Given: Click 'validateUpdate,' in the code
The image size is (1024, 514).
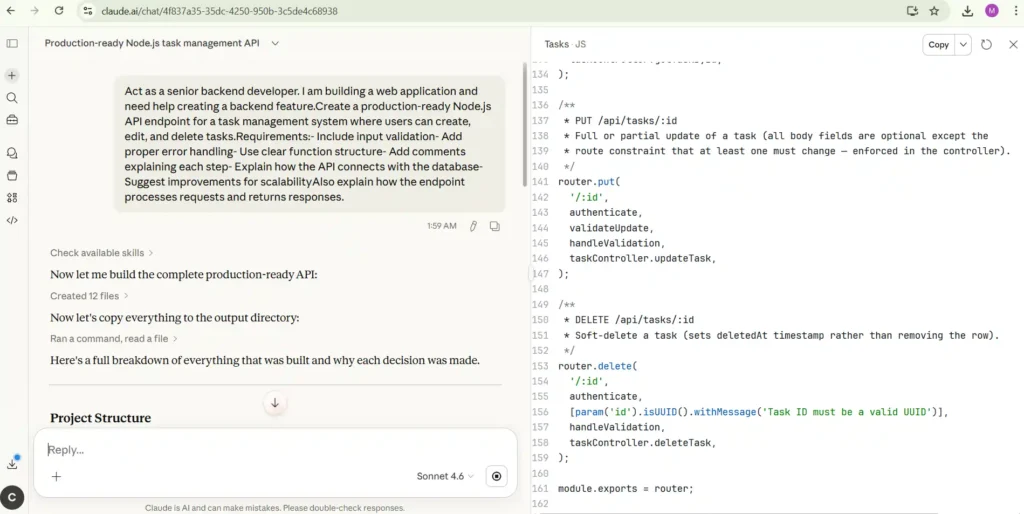Looking at the screenshot, I should click(x=611, y=228).
